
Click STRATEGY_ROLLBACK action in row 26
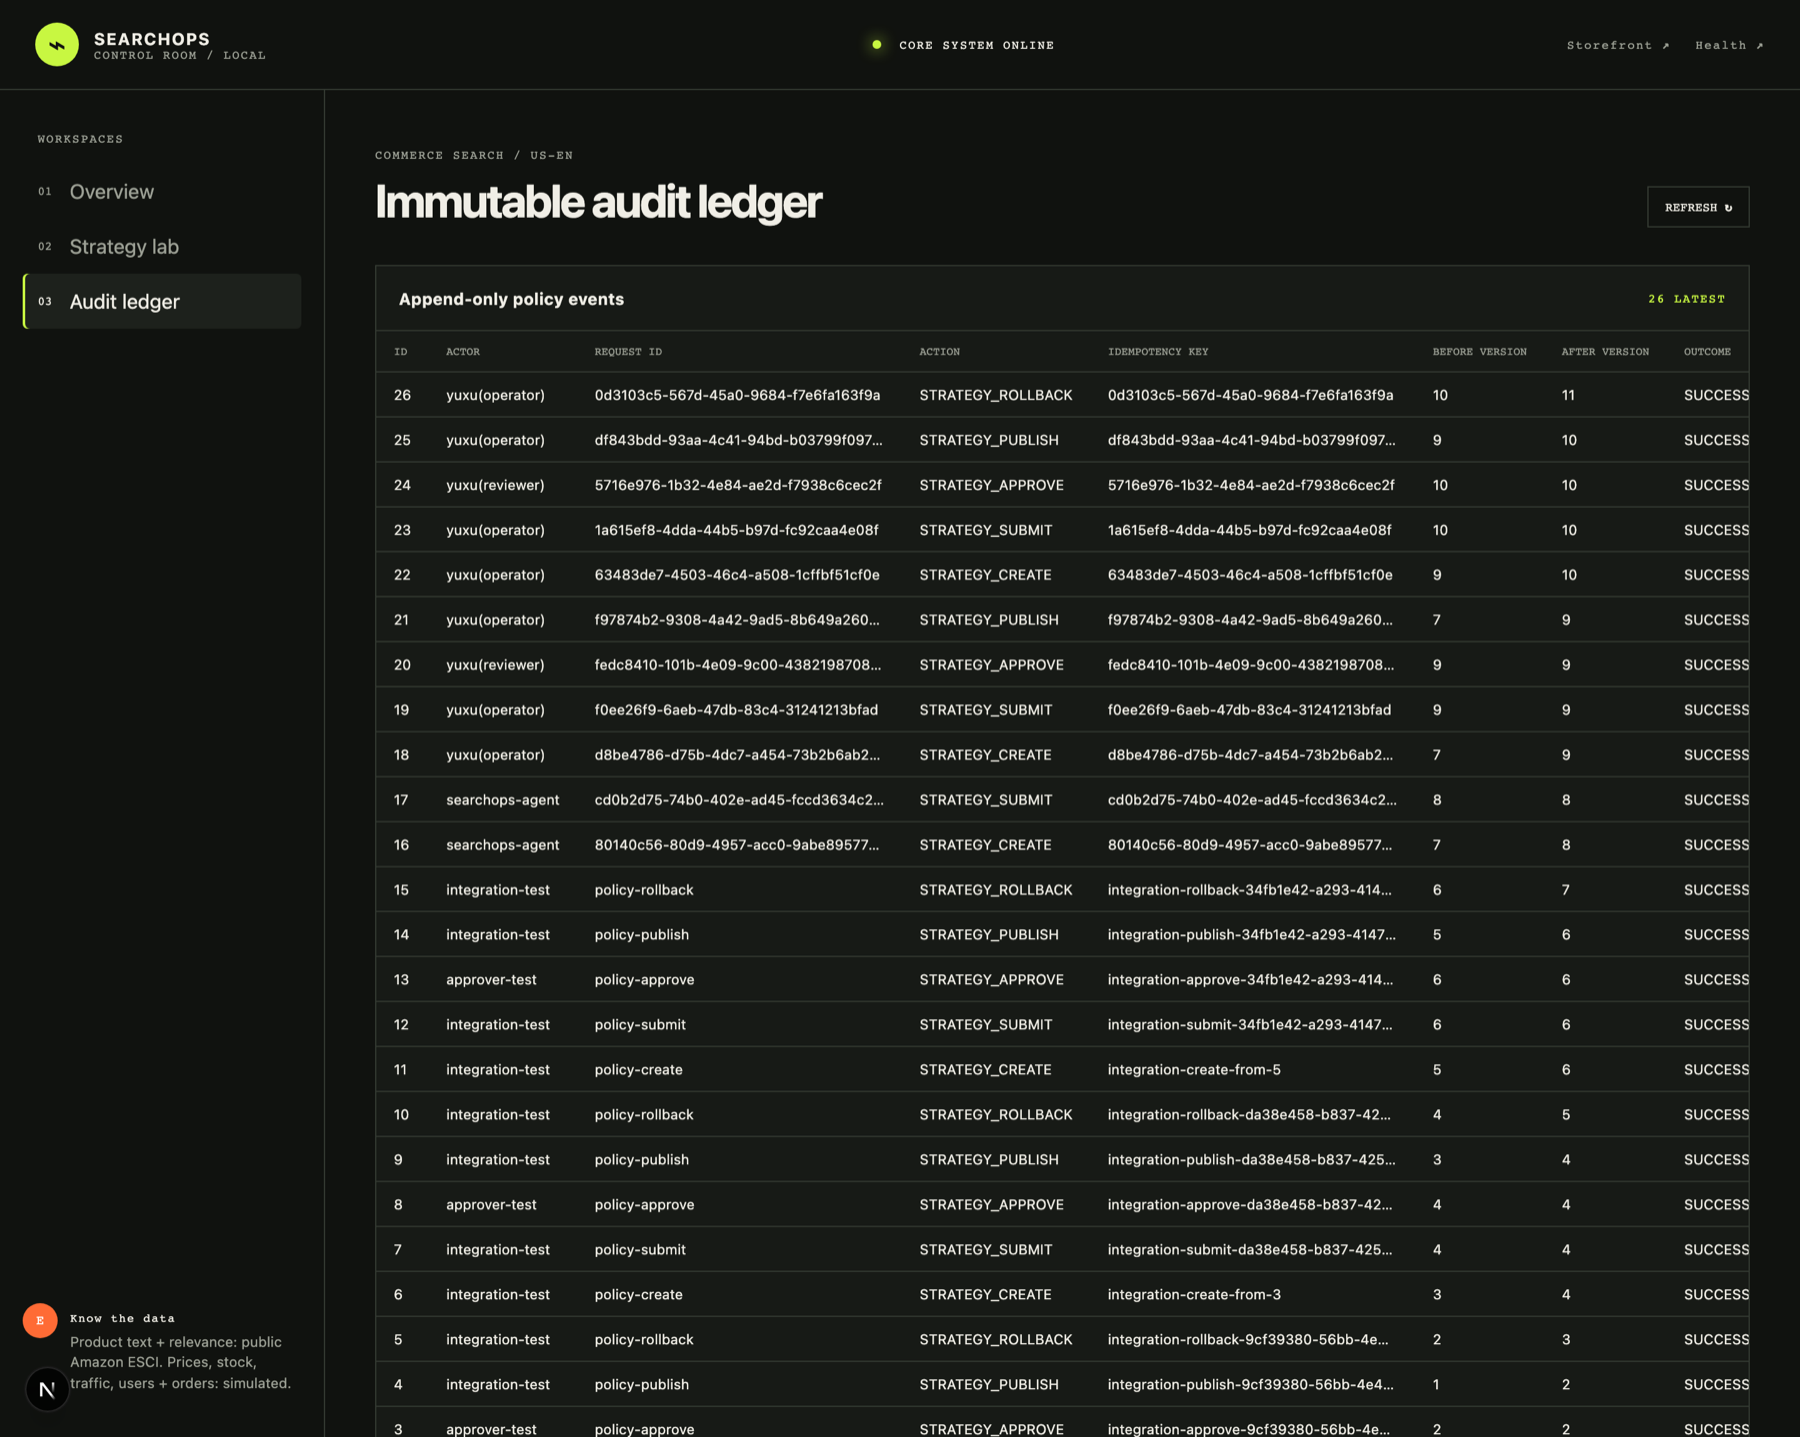(x=995, y=395)
